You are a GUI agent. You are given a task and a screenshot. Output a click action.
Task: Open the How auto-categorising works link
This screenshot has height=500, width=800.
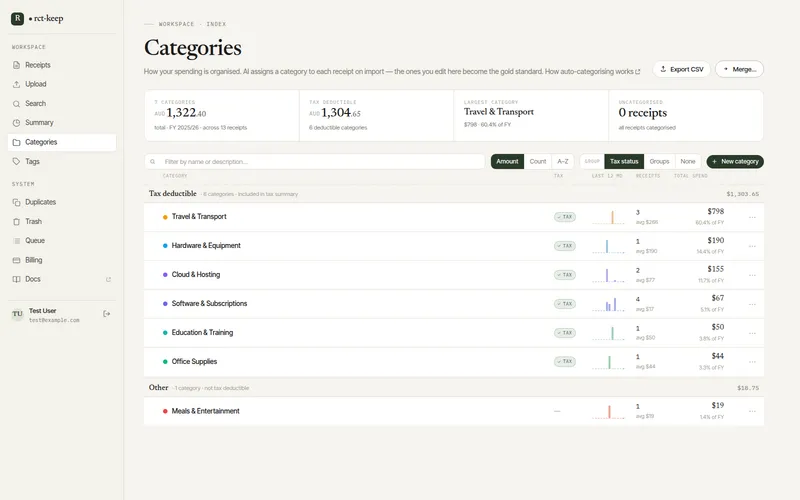click(x=592, y=71)
